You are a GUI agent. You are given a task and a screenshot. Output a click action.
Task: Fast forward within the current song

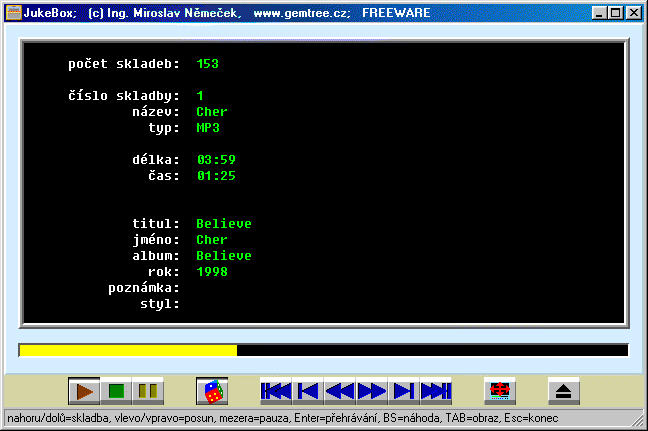tap(372, 391)
